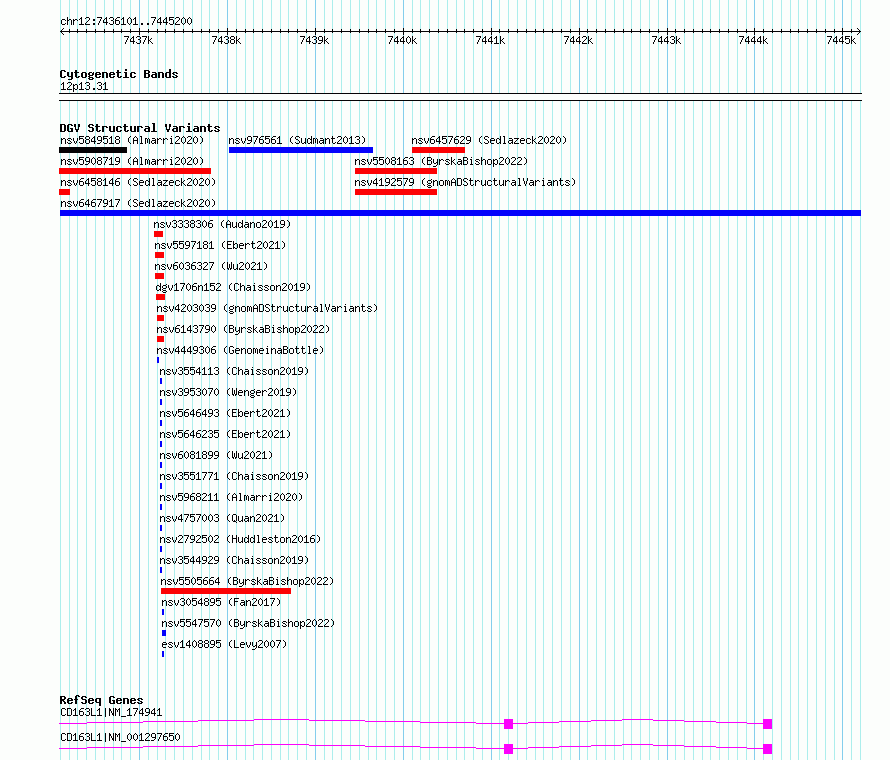Click nsv5547570 (ByrskaBishop2022) label
This screenshot has height=760, width=890.
(248, 623)
